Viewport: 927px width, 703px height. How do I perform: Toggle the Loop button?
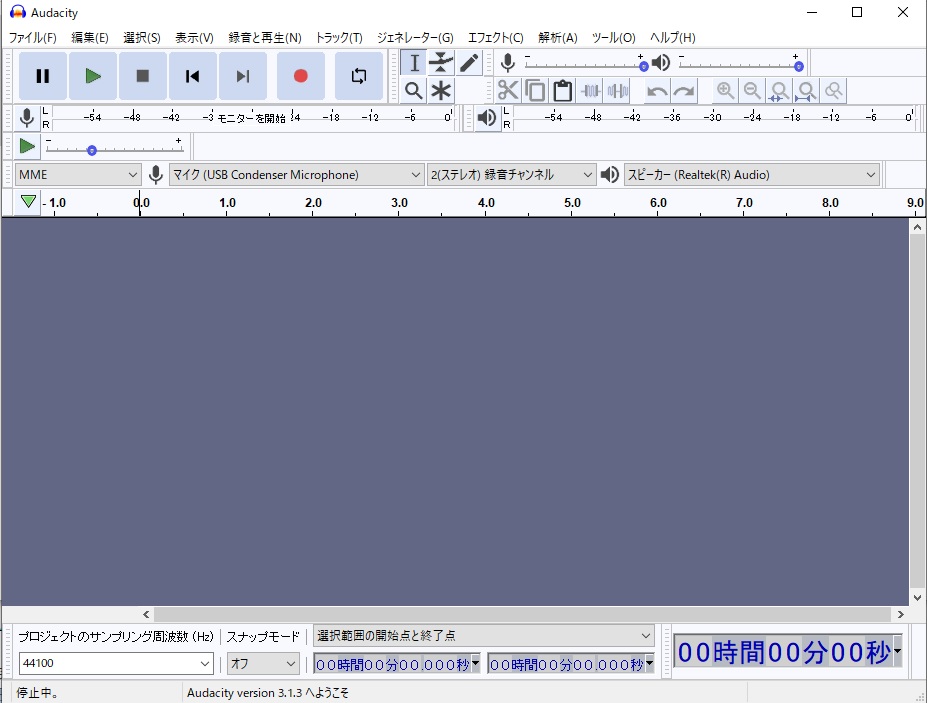[358, 76]
